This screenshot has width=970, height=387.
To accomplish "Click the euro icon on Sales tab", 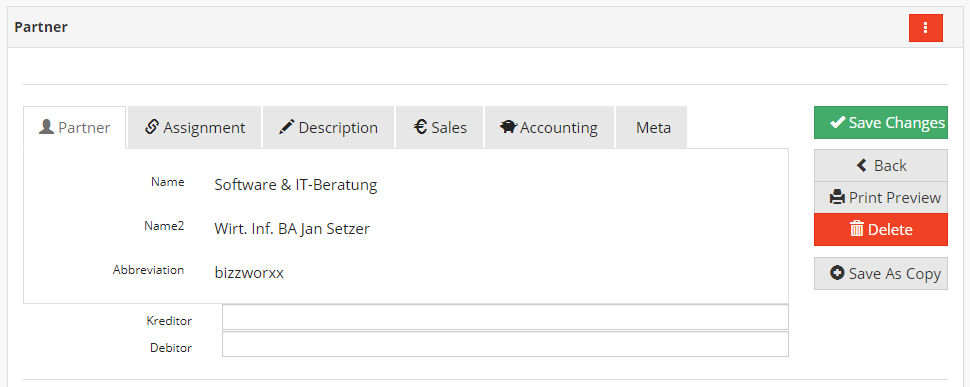I will click(421, 127).
